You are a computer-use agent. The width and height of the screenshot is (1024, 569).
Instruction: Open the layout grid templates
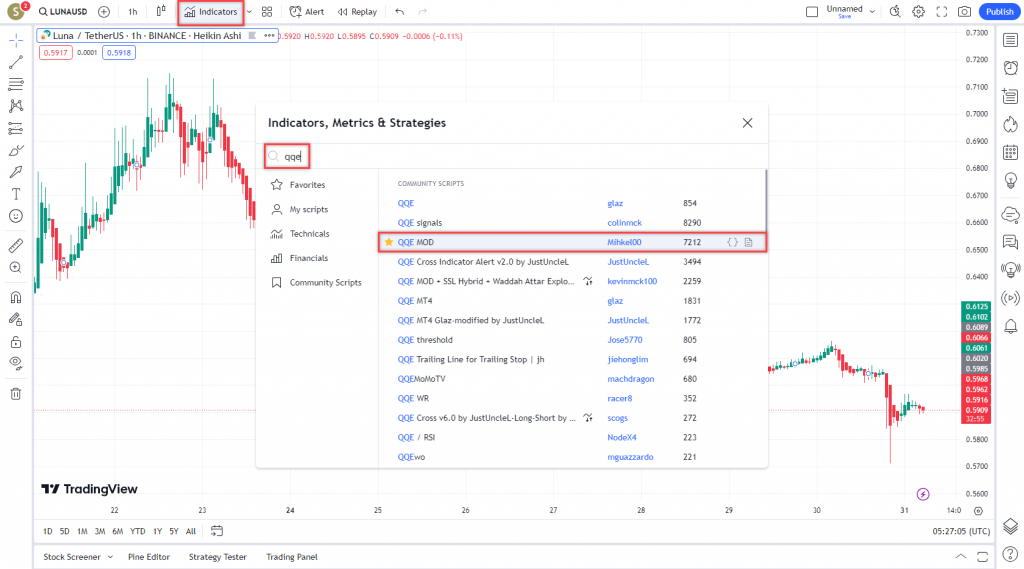tap(267, 12)
